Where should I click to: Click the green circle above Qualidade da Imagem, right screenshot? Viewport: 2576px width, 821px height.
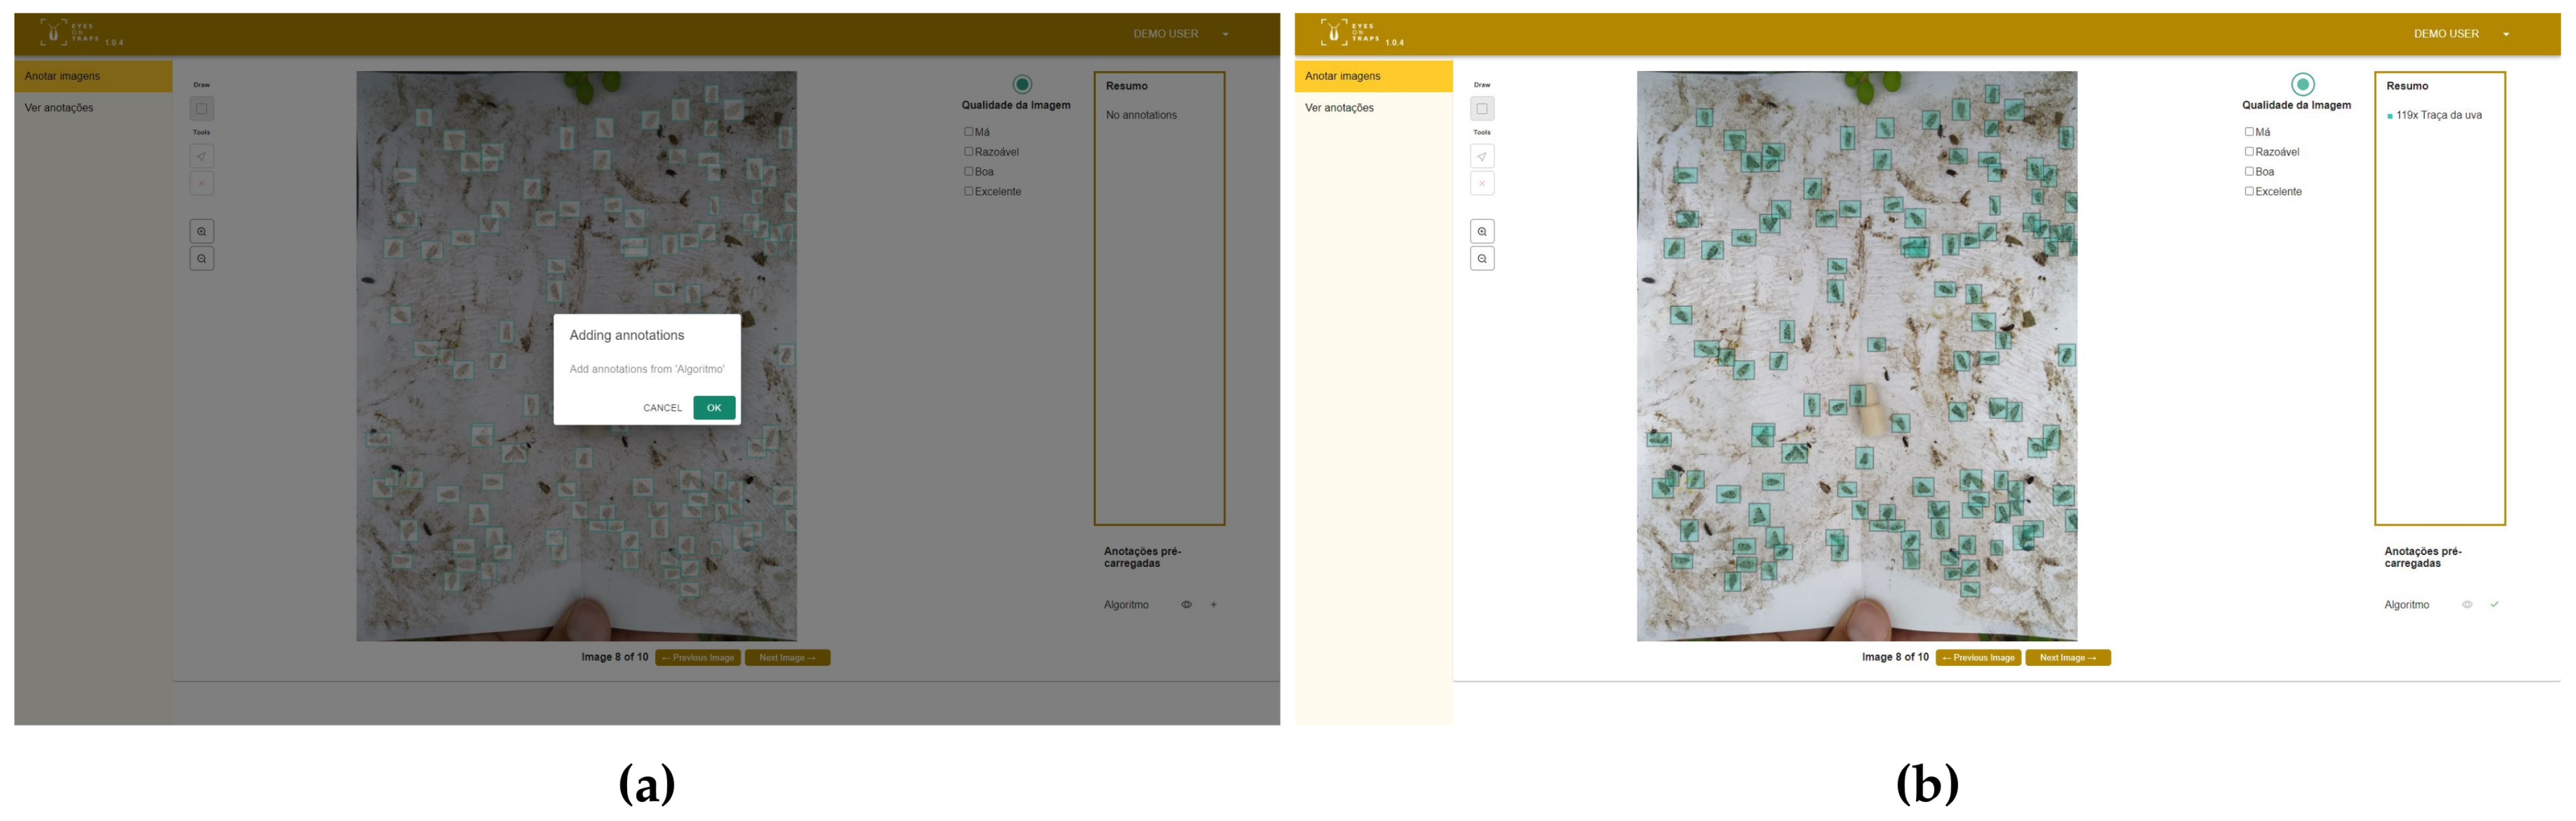[x=2302, y=84]
